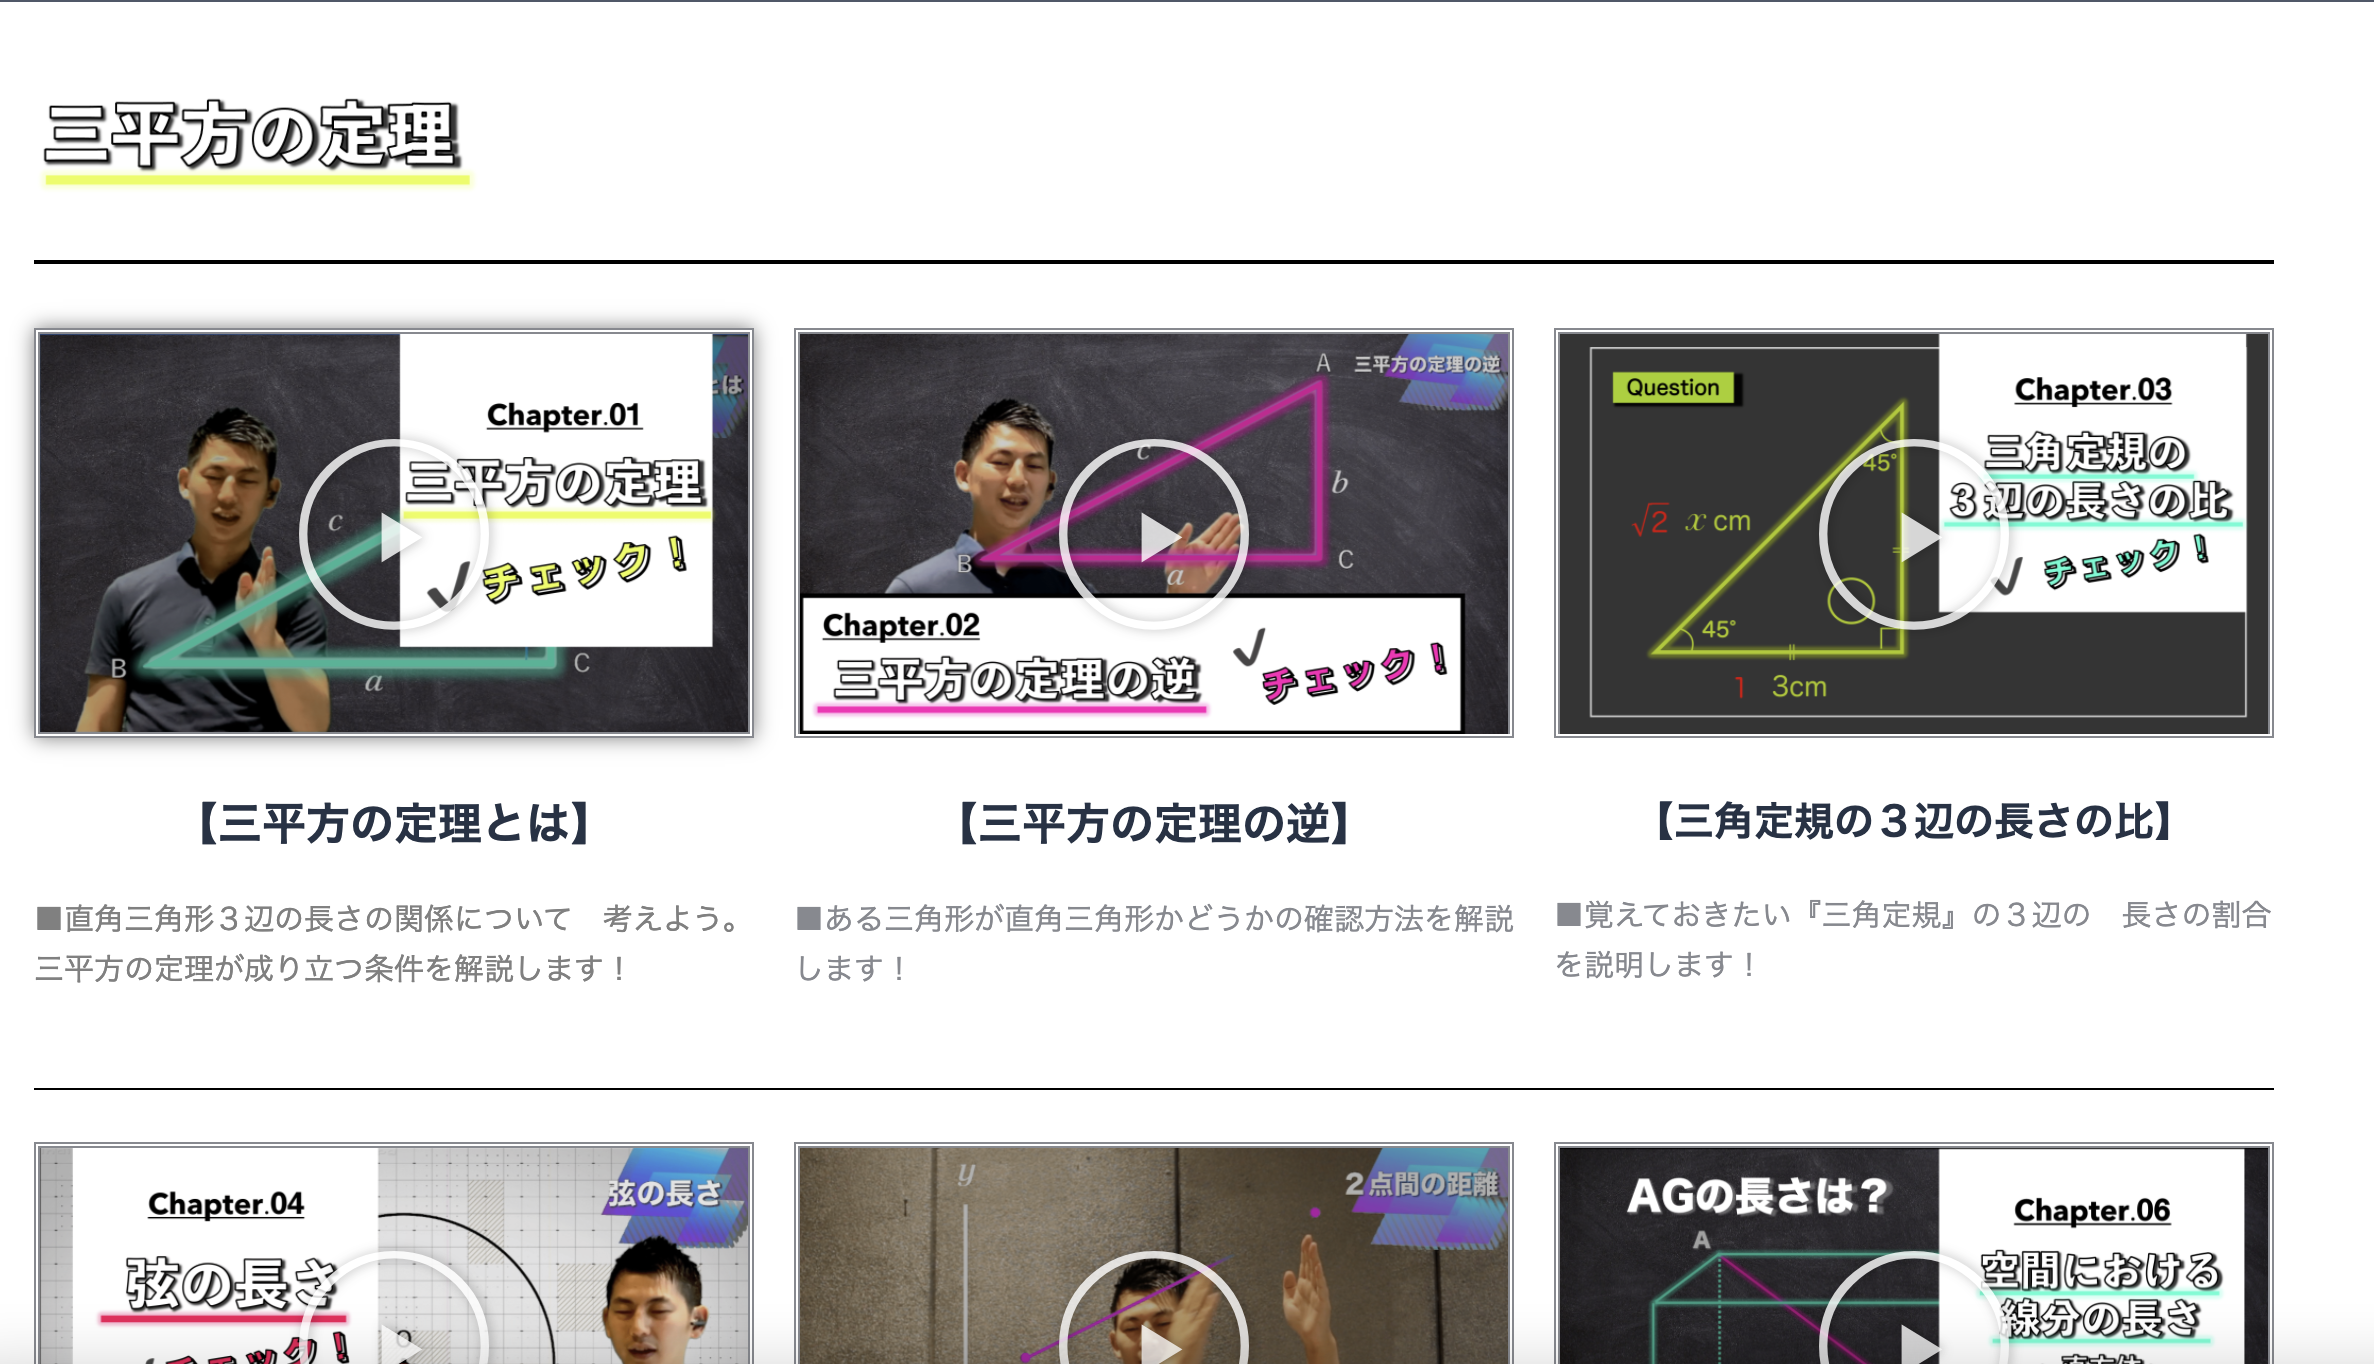Click the 2点間の距離 badge on thumbnail

pyautogui.click(x=1421, y=1184)
